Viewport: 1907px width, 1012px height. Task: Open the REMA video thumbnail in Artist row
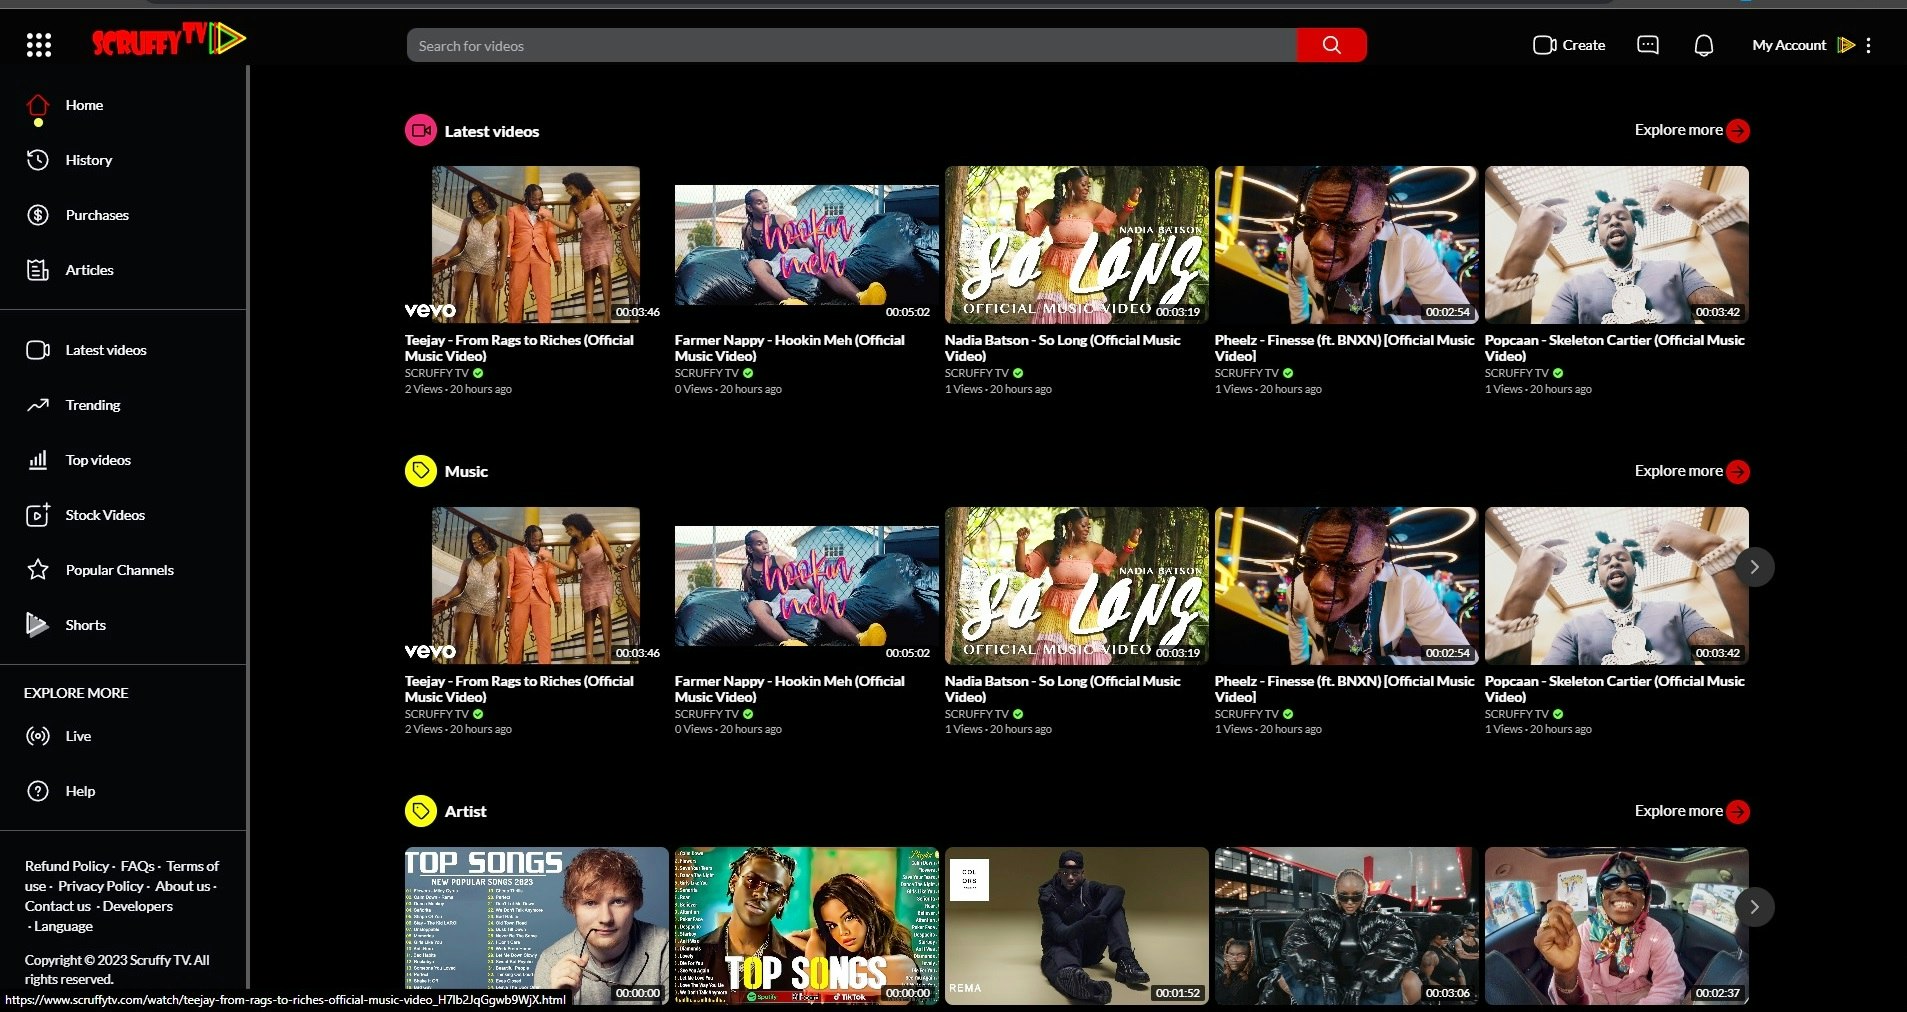coord(1076,926)
